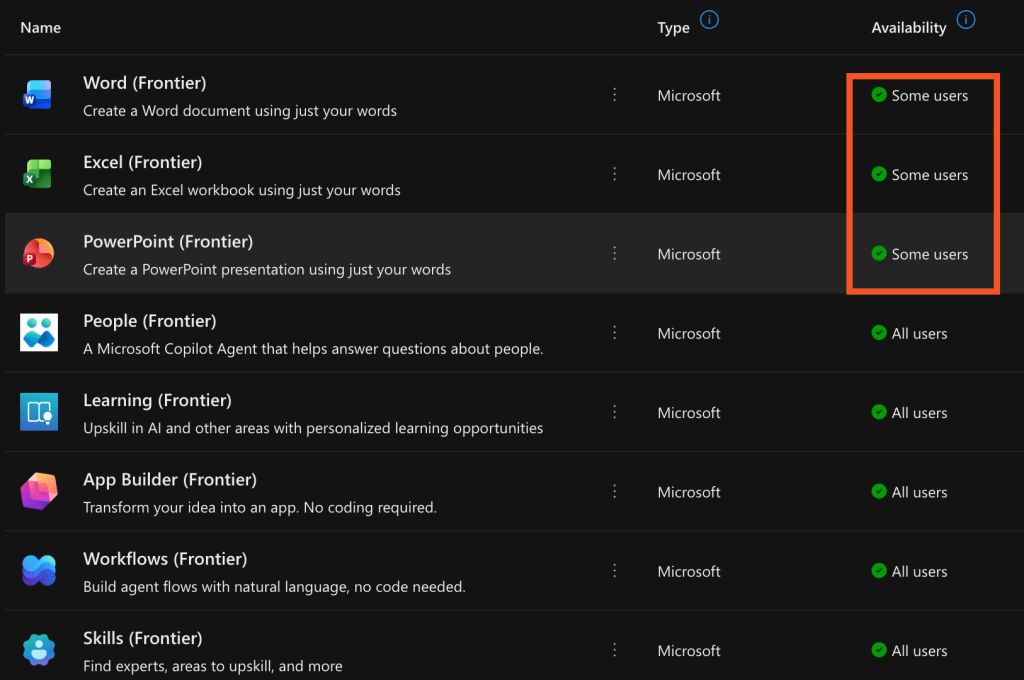Open the Excel (Frontier) agent name link

point(142,162)
